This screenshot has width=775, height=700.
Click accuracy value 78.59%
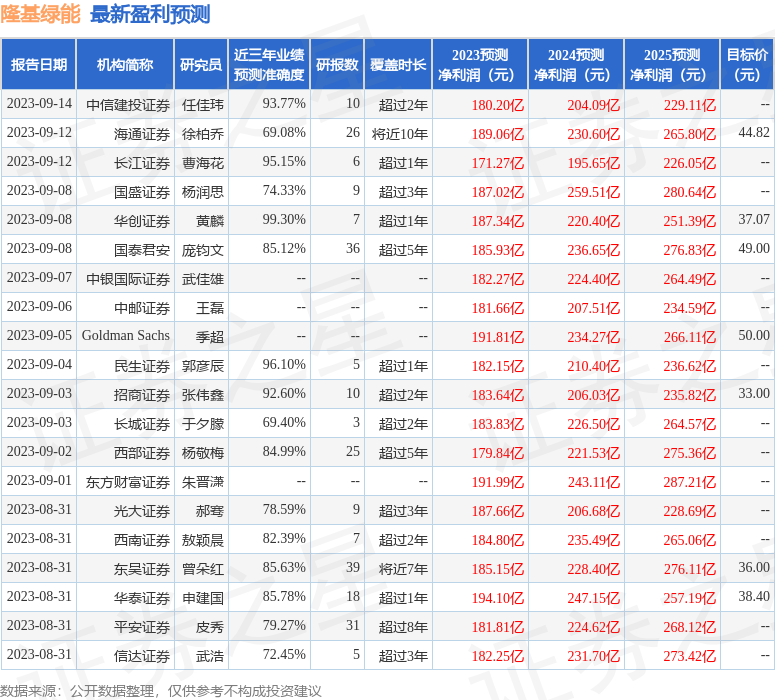tap(284, 510)
